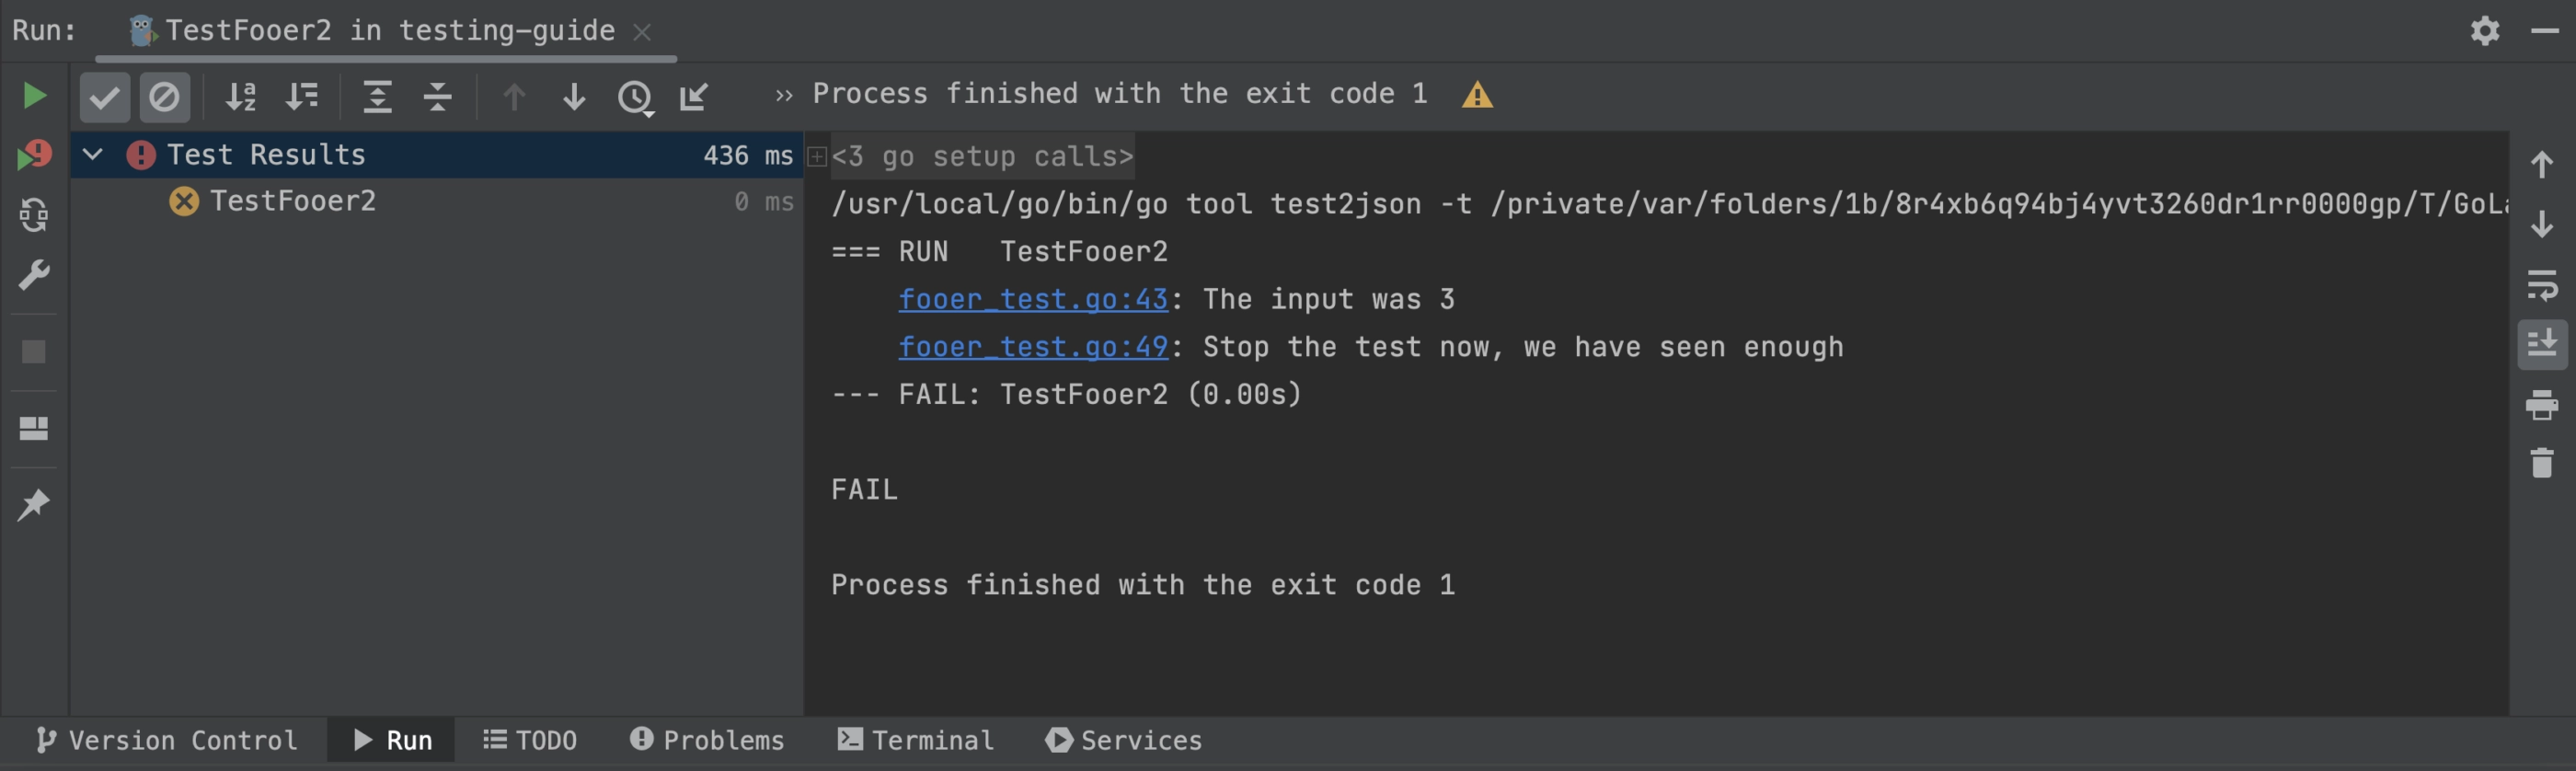The image size is (2576, 771).
Task: Open run panel gear settings
Action: tap(2485, 31)
